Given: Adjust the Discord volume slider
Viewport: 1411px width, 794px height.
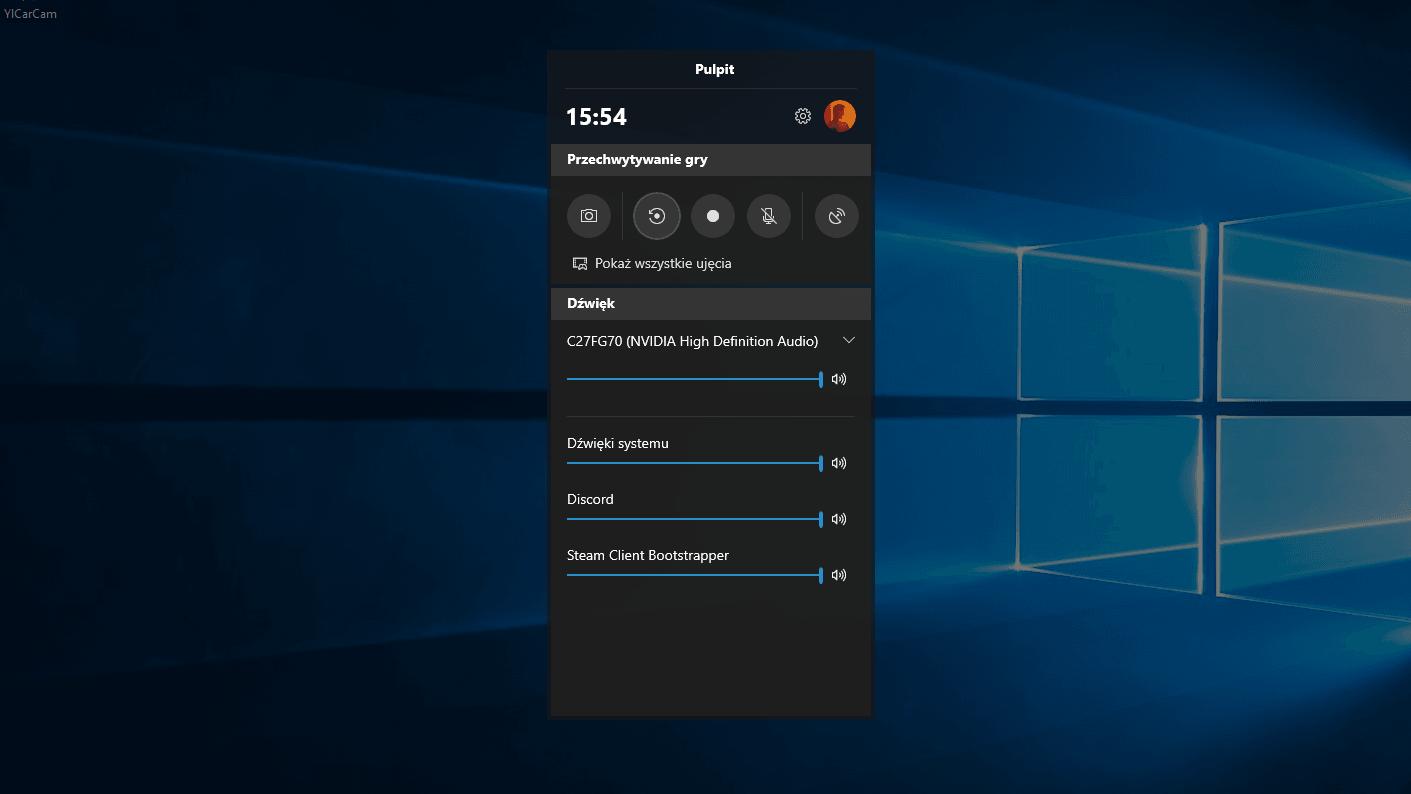Looking at the screenshot, I should point(695,519).
